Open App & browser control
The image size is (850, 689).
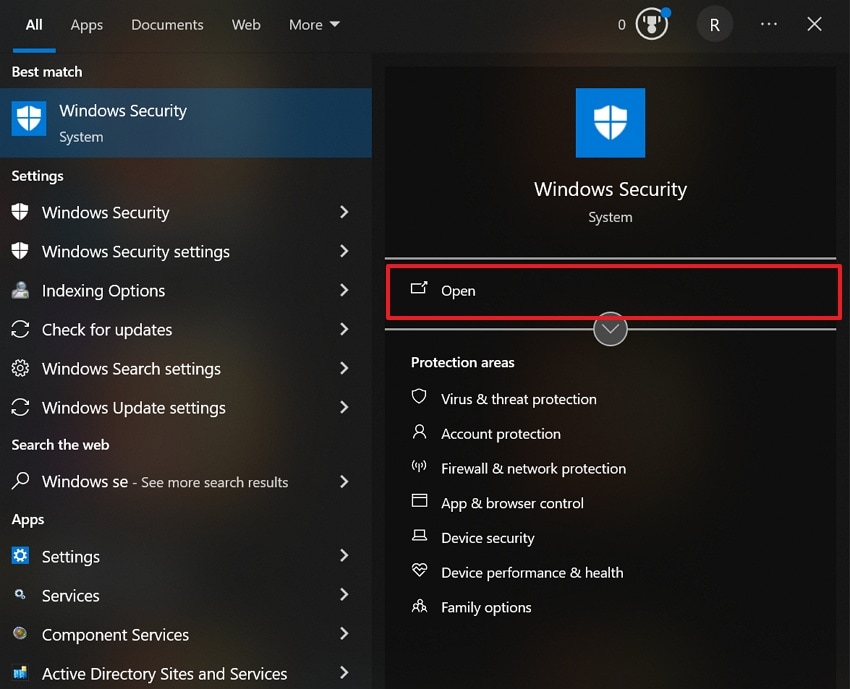[512, 503]
